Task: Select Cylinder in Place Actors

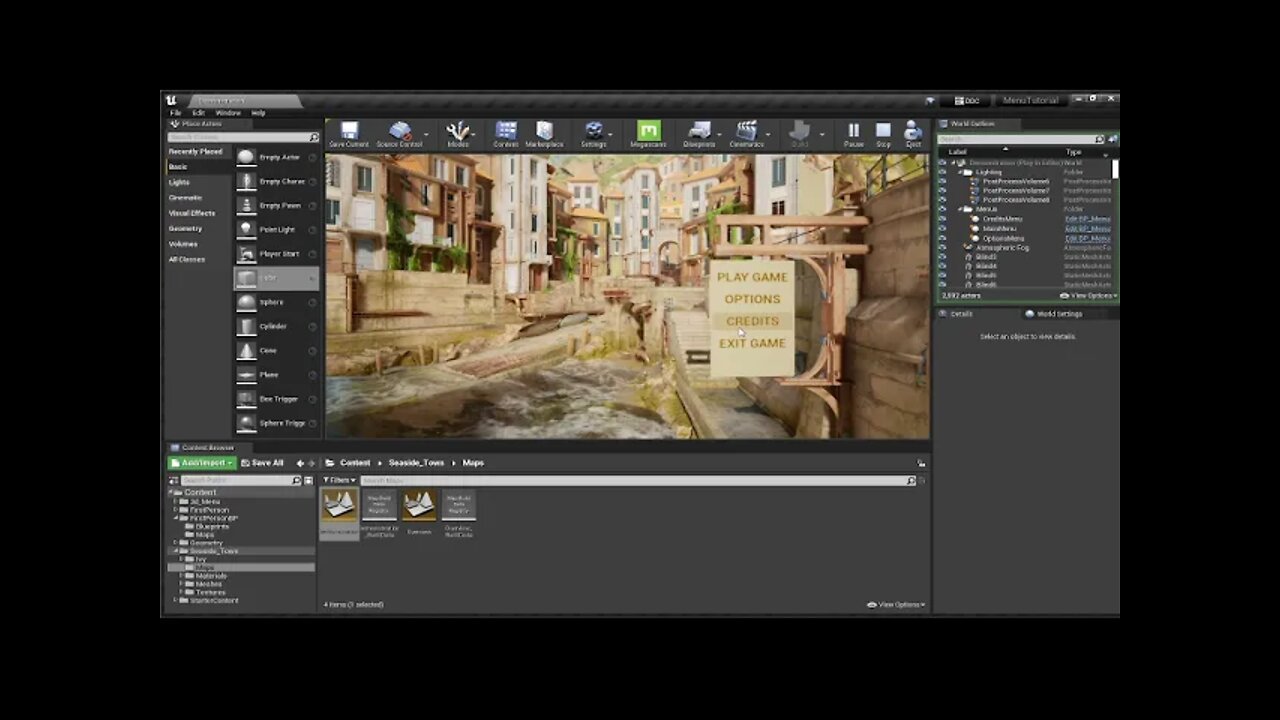Action: [x=277, y=326]
